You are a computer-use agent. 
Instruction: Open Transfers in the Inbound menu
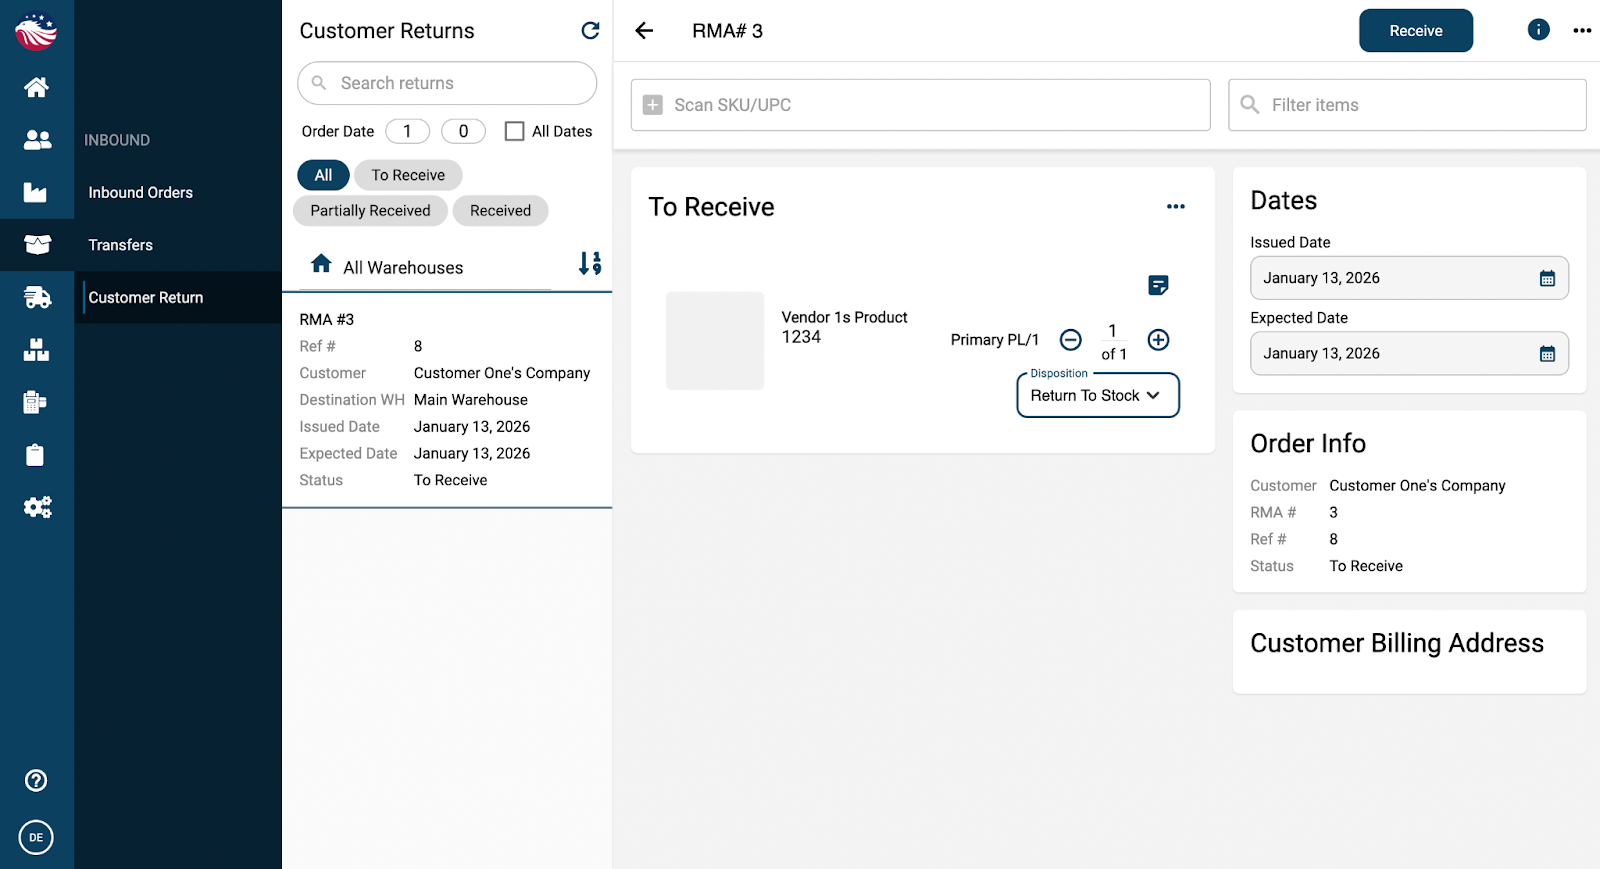coord(121,245)
